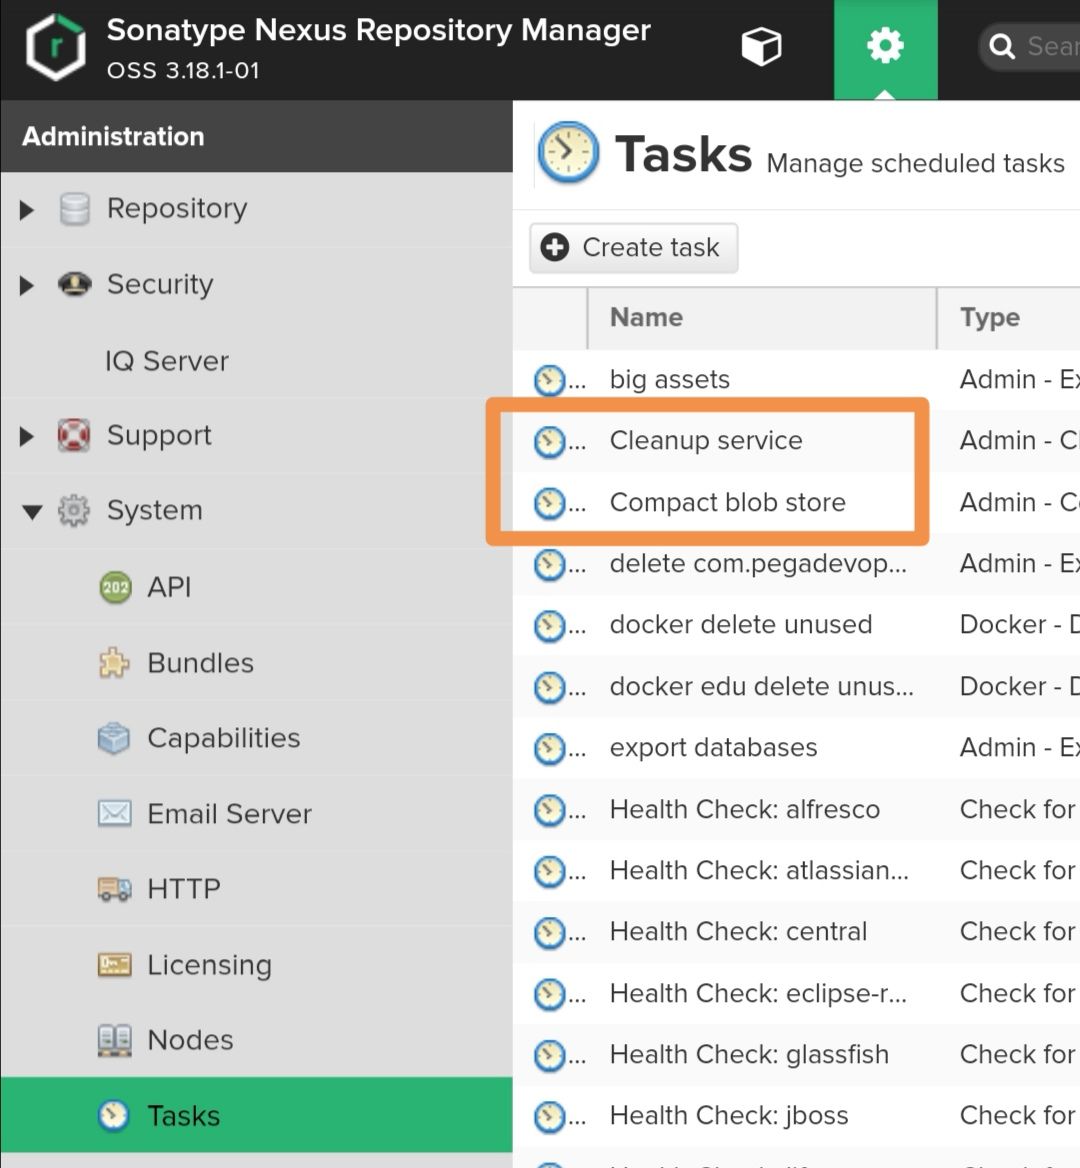Click the Support lifebuoy icon

pos(74,435)
